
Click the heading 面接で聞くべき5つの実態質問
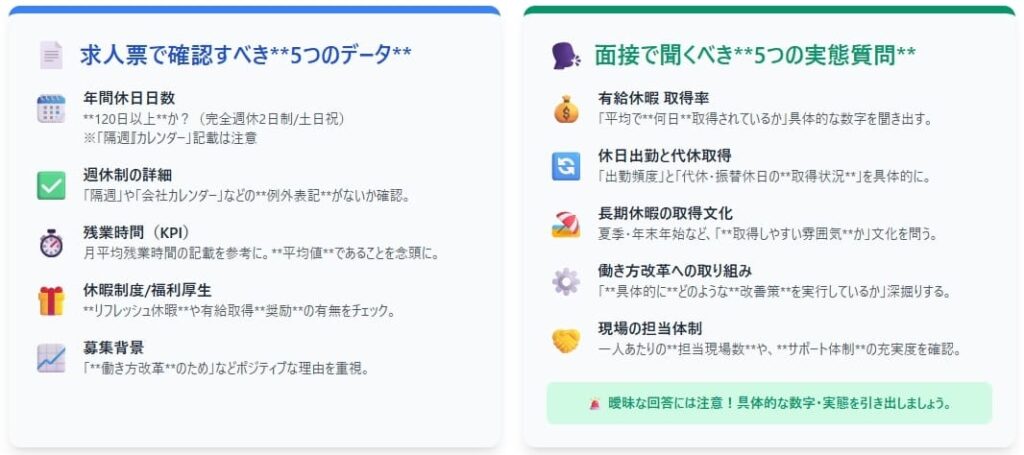tap(754, 55)
